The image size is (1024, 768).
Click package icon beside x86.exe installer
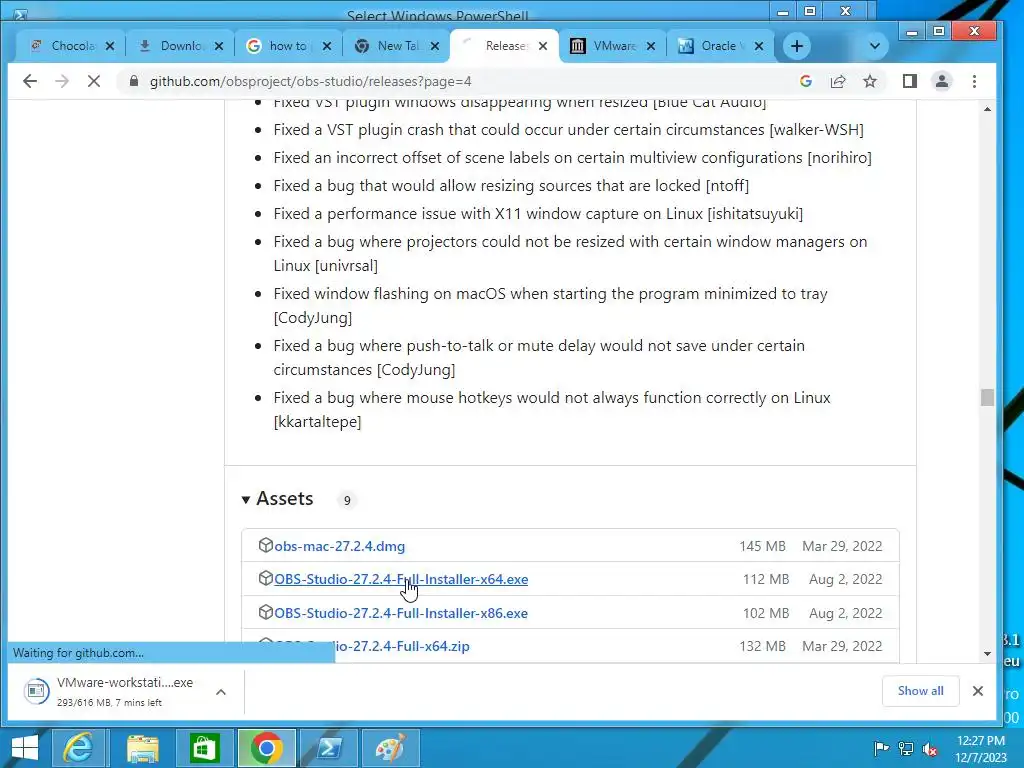[x=265, y=612]
